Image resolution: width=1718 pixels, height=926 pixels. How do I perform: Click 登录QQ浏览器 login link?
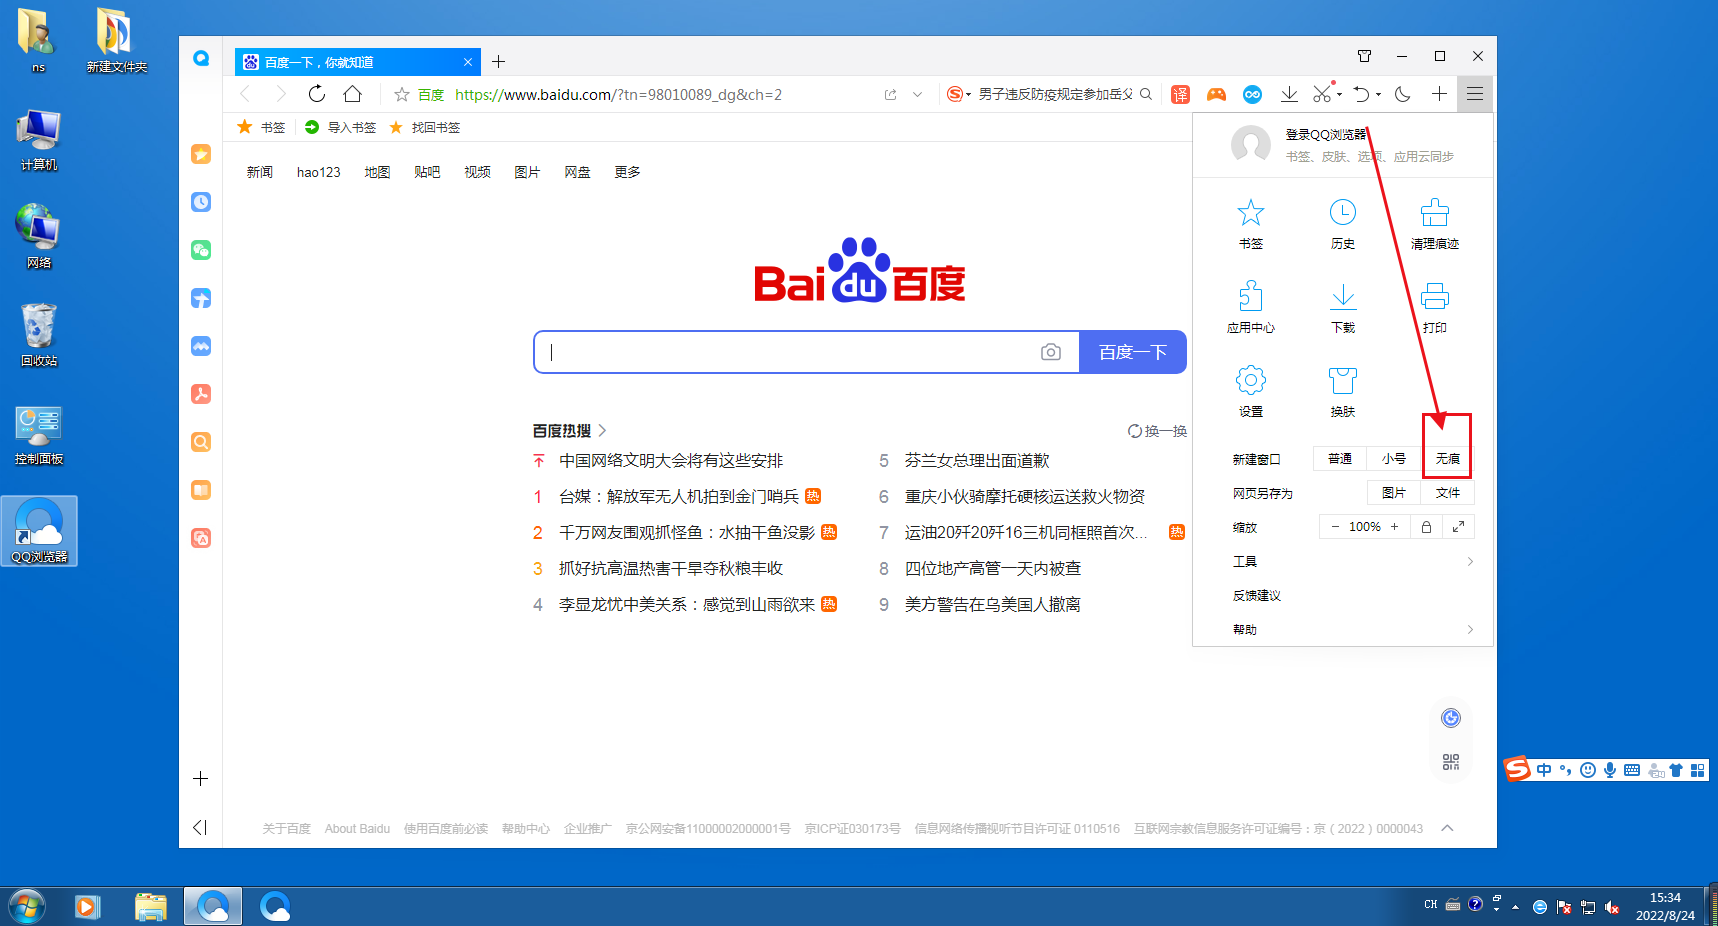[1325, 134]
